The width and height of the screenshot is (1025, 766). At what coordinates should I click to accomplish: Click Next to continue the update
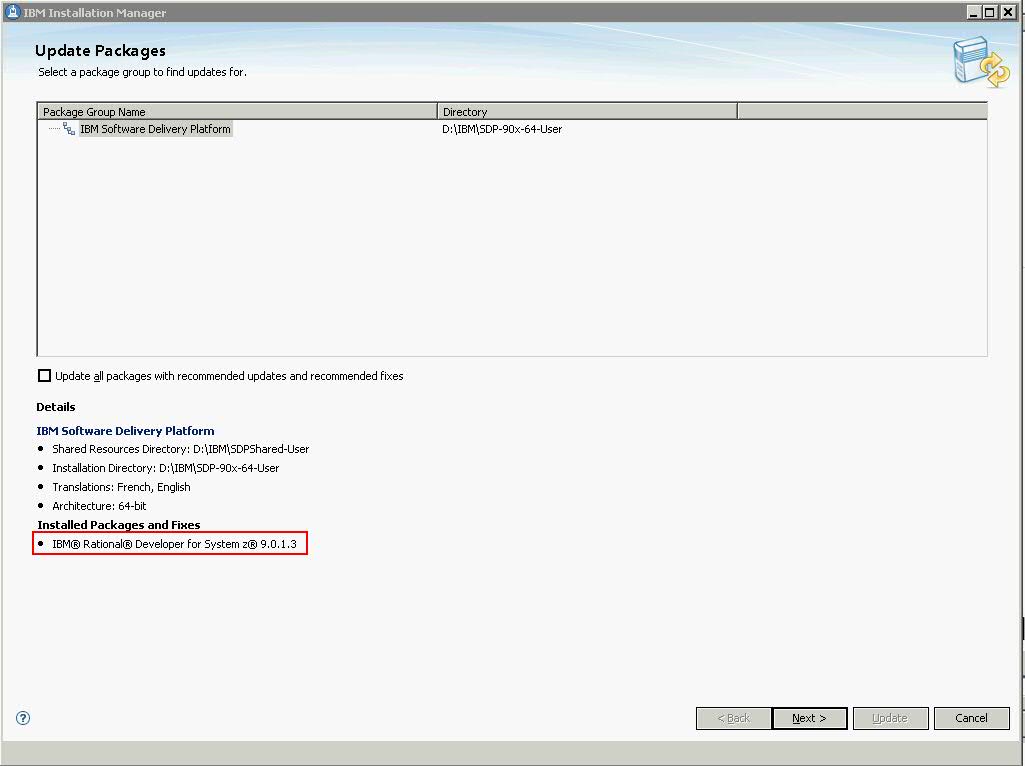[809, 718]
